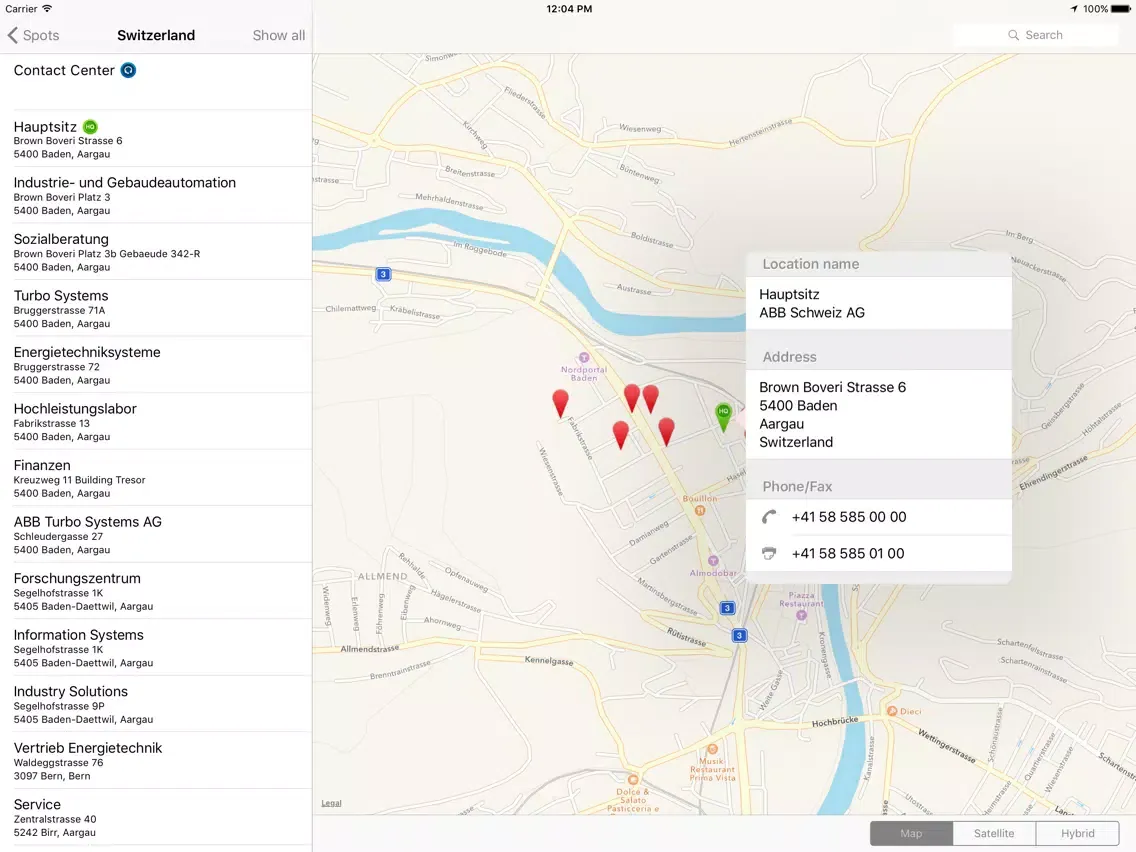The height and width of the screenshot is (852, 1136).
Task: Click the green HQ map pin
Action: [x=723, y=417]
